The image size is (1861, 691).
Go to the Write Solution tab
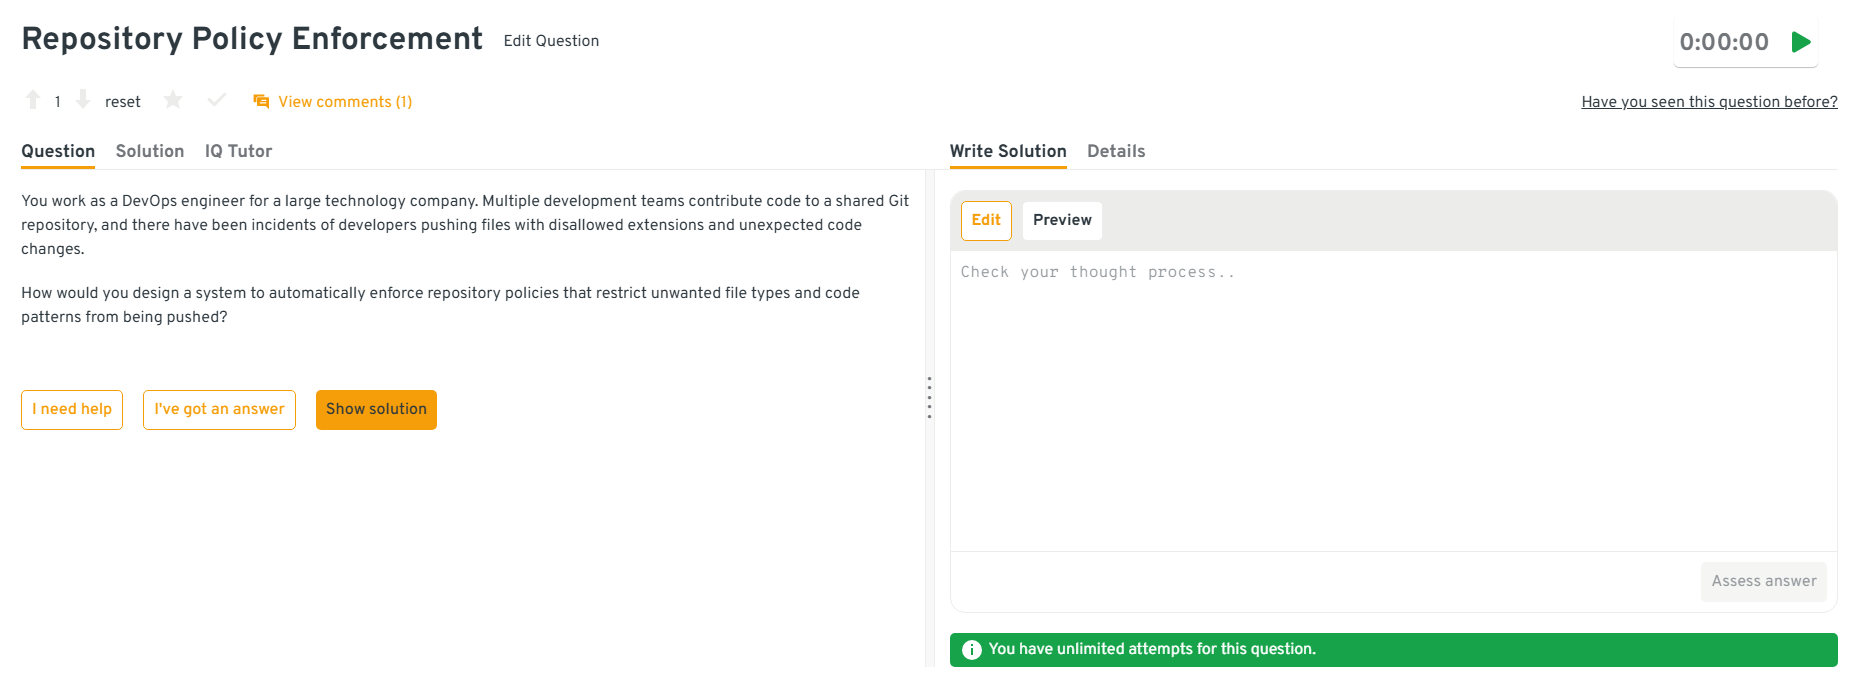pyautogui.click(x=1008, y=151)
